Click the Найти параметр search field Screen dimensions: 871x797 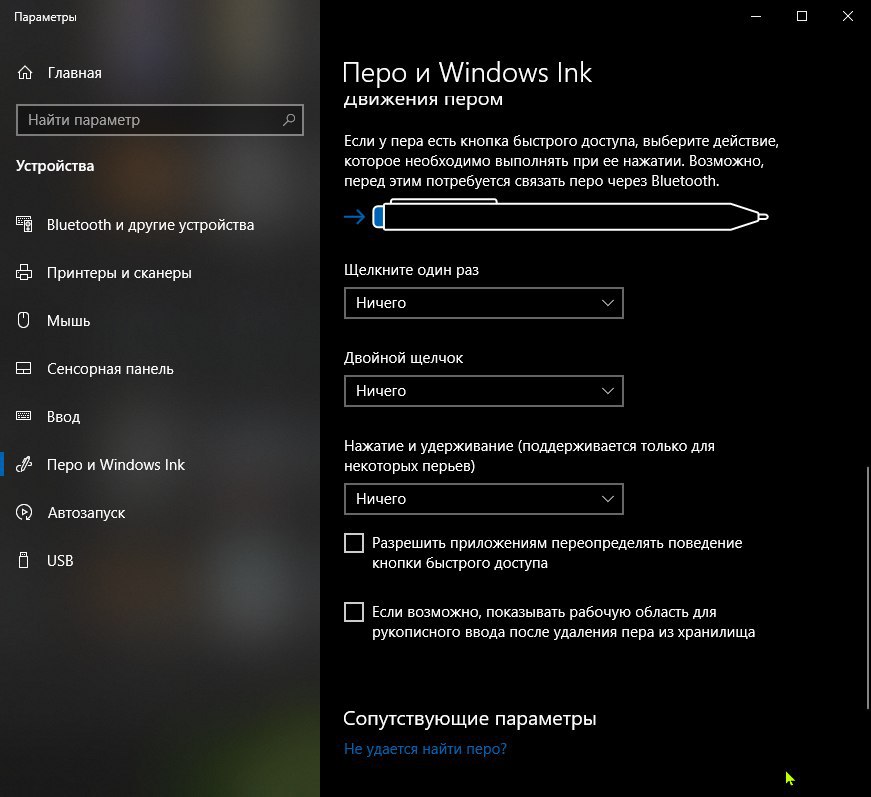(160, 120)
